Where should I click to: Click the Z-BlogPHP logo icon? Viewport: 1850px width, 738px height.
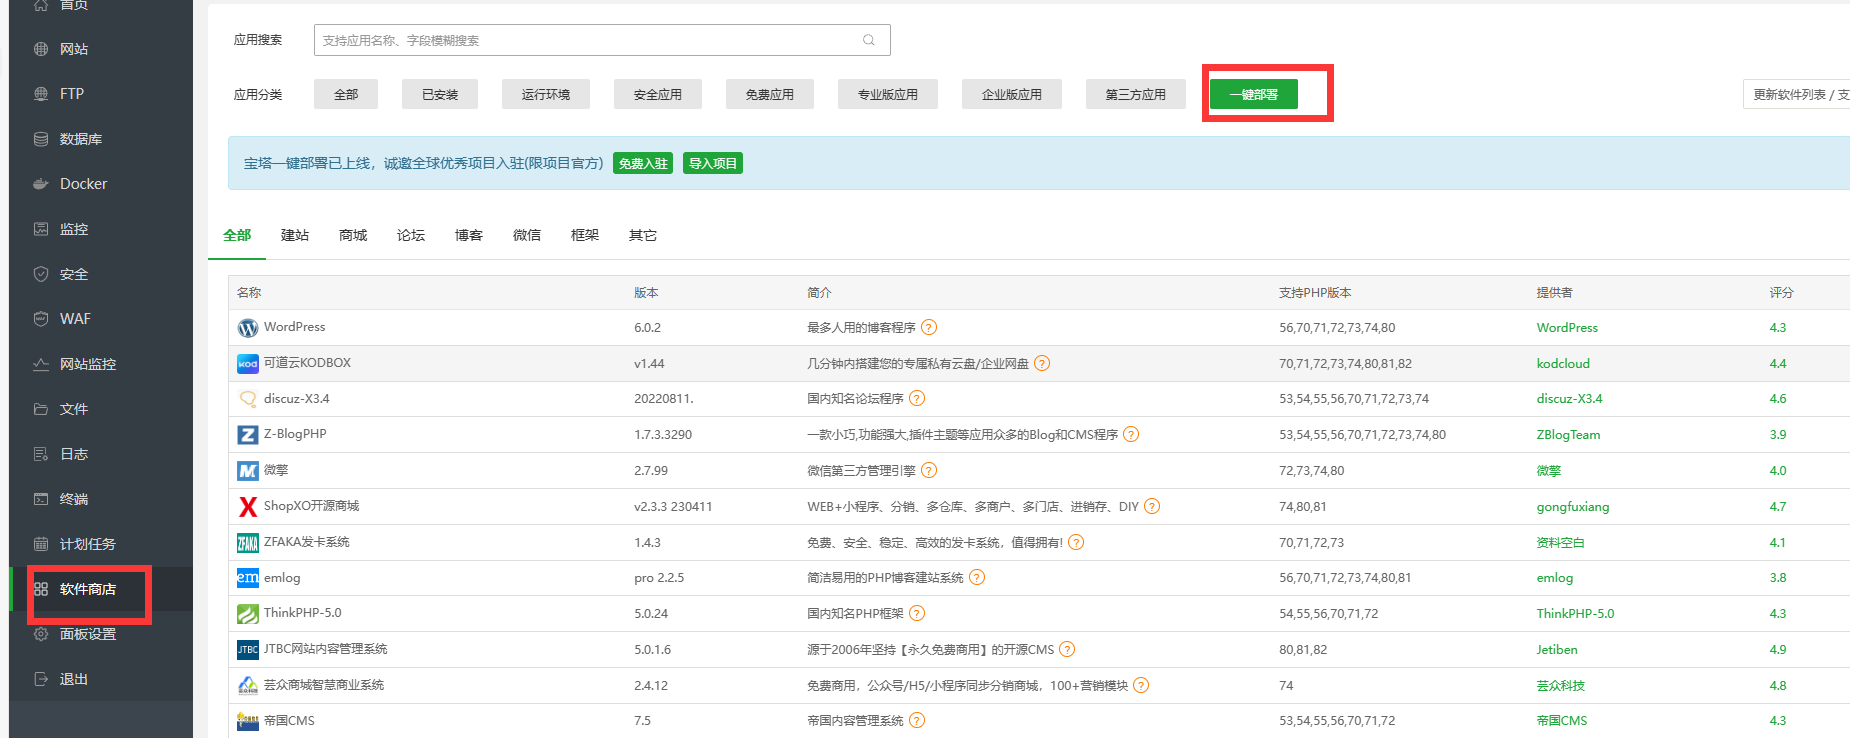coord(248,435)
